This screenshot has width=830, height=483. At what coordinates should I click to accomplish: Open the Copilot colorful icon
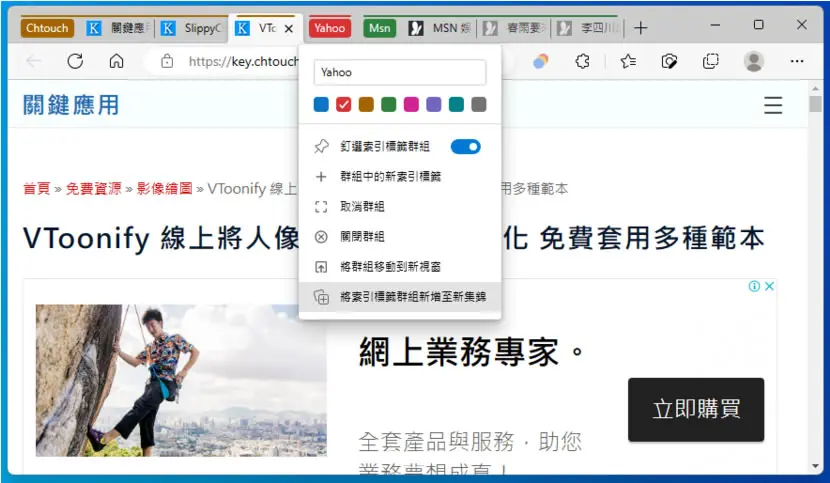tap(540, 61)
